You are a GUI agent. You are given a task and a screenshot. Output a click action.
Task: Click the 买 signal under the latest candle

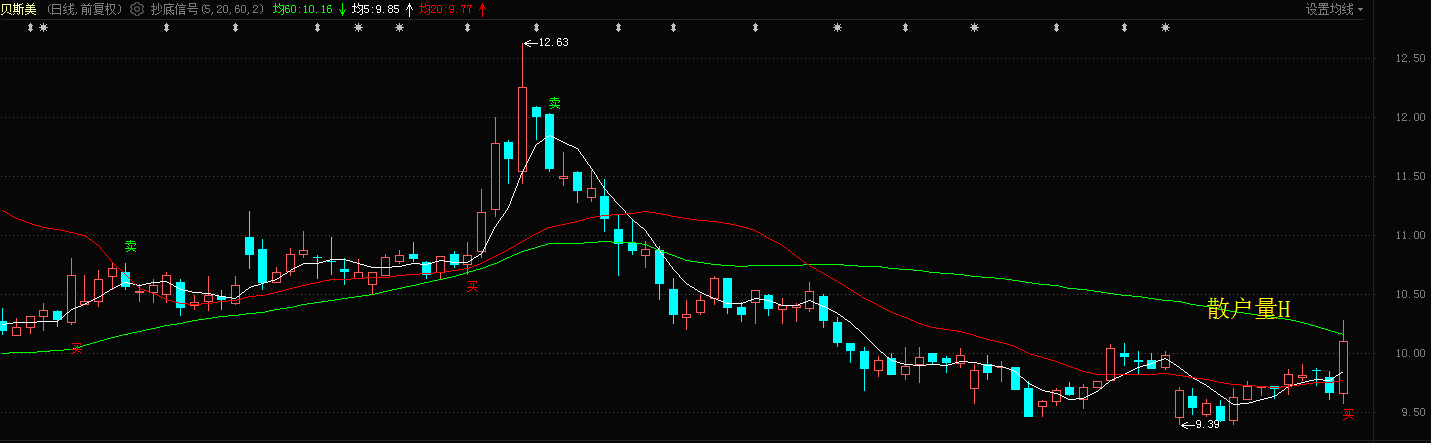click(x=1348, y=414)
